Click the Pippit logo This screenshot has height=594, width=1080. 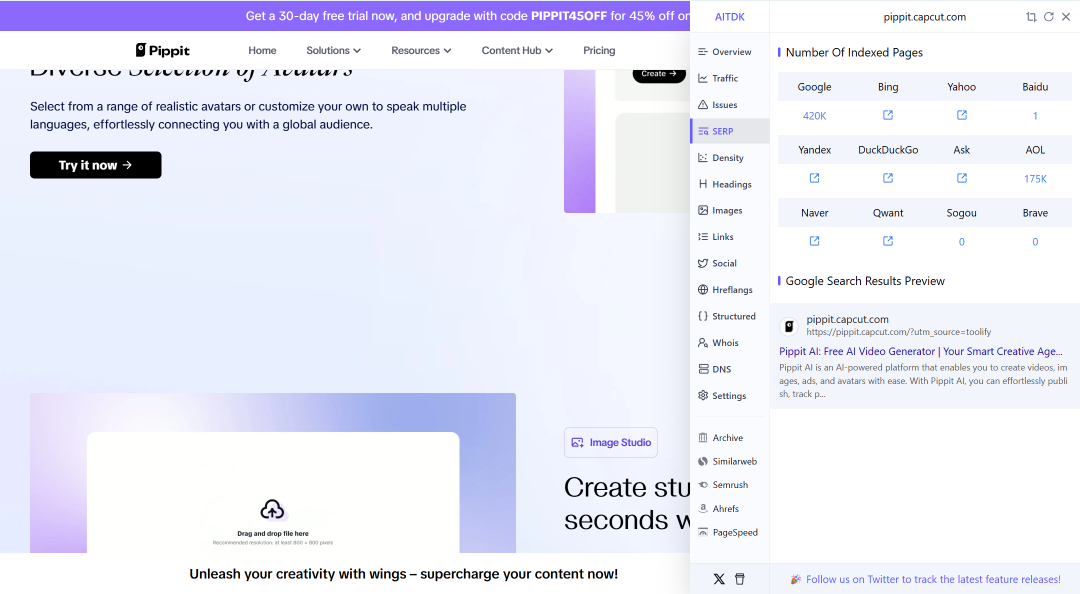[x=163, y=50]
